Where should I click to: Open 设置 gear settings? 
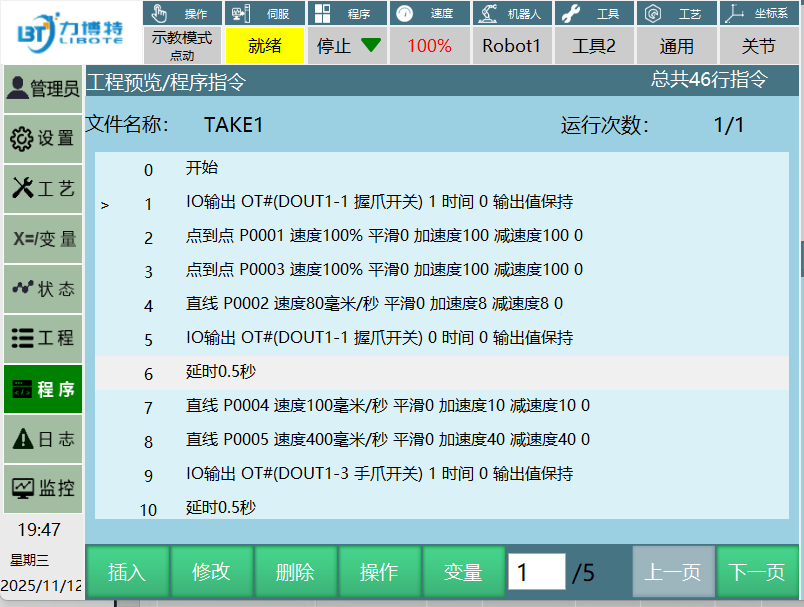[42, 139]
